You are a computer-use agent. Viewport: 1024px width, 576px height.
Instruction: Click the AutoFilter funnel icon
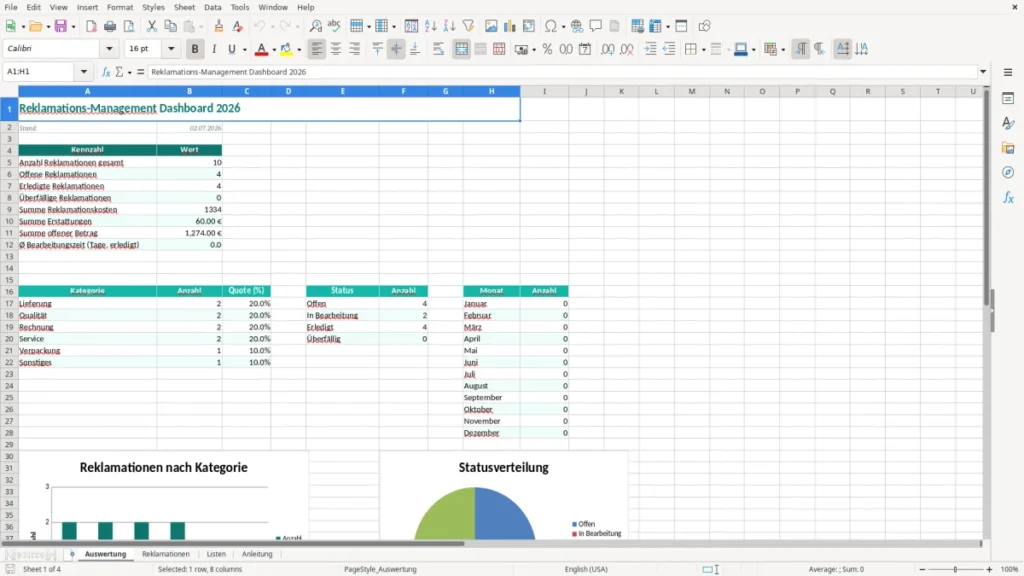pyautogui.click(x=468, y=26)
